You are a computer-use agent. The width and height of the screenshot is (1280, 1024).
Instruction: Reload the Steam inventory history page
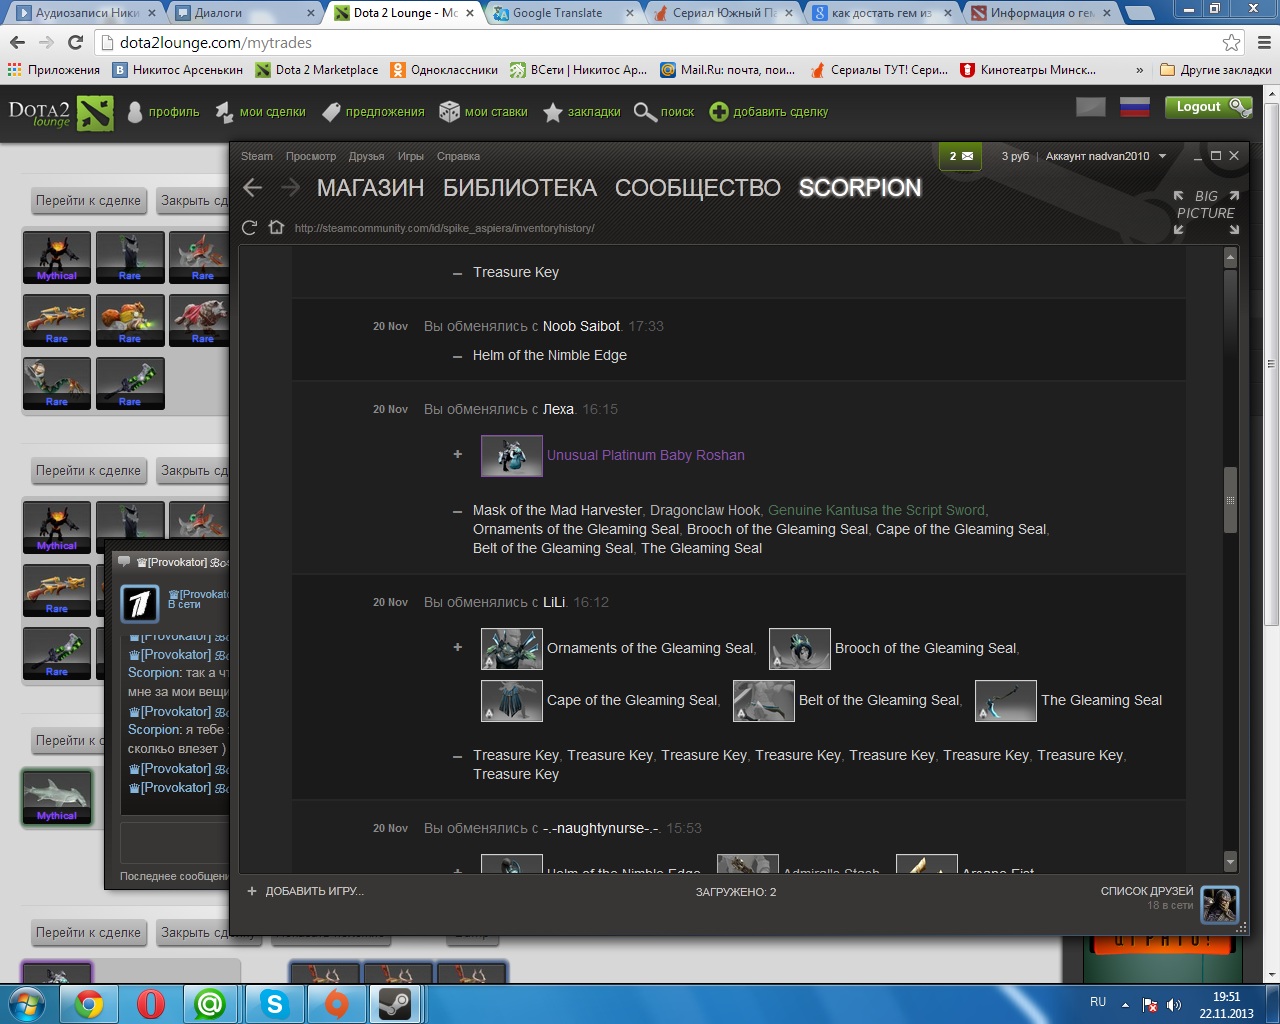250,228
